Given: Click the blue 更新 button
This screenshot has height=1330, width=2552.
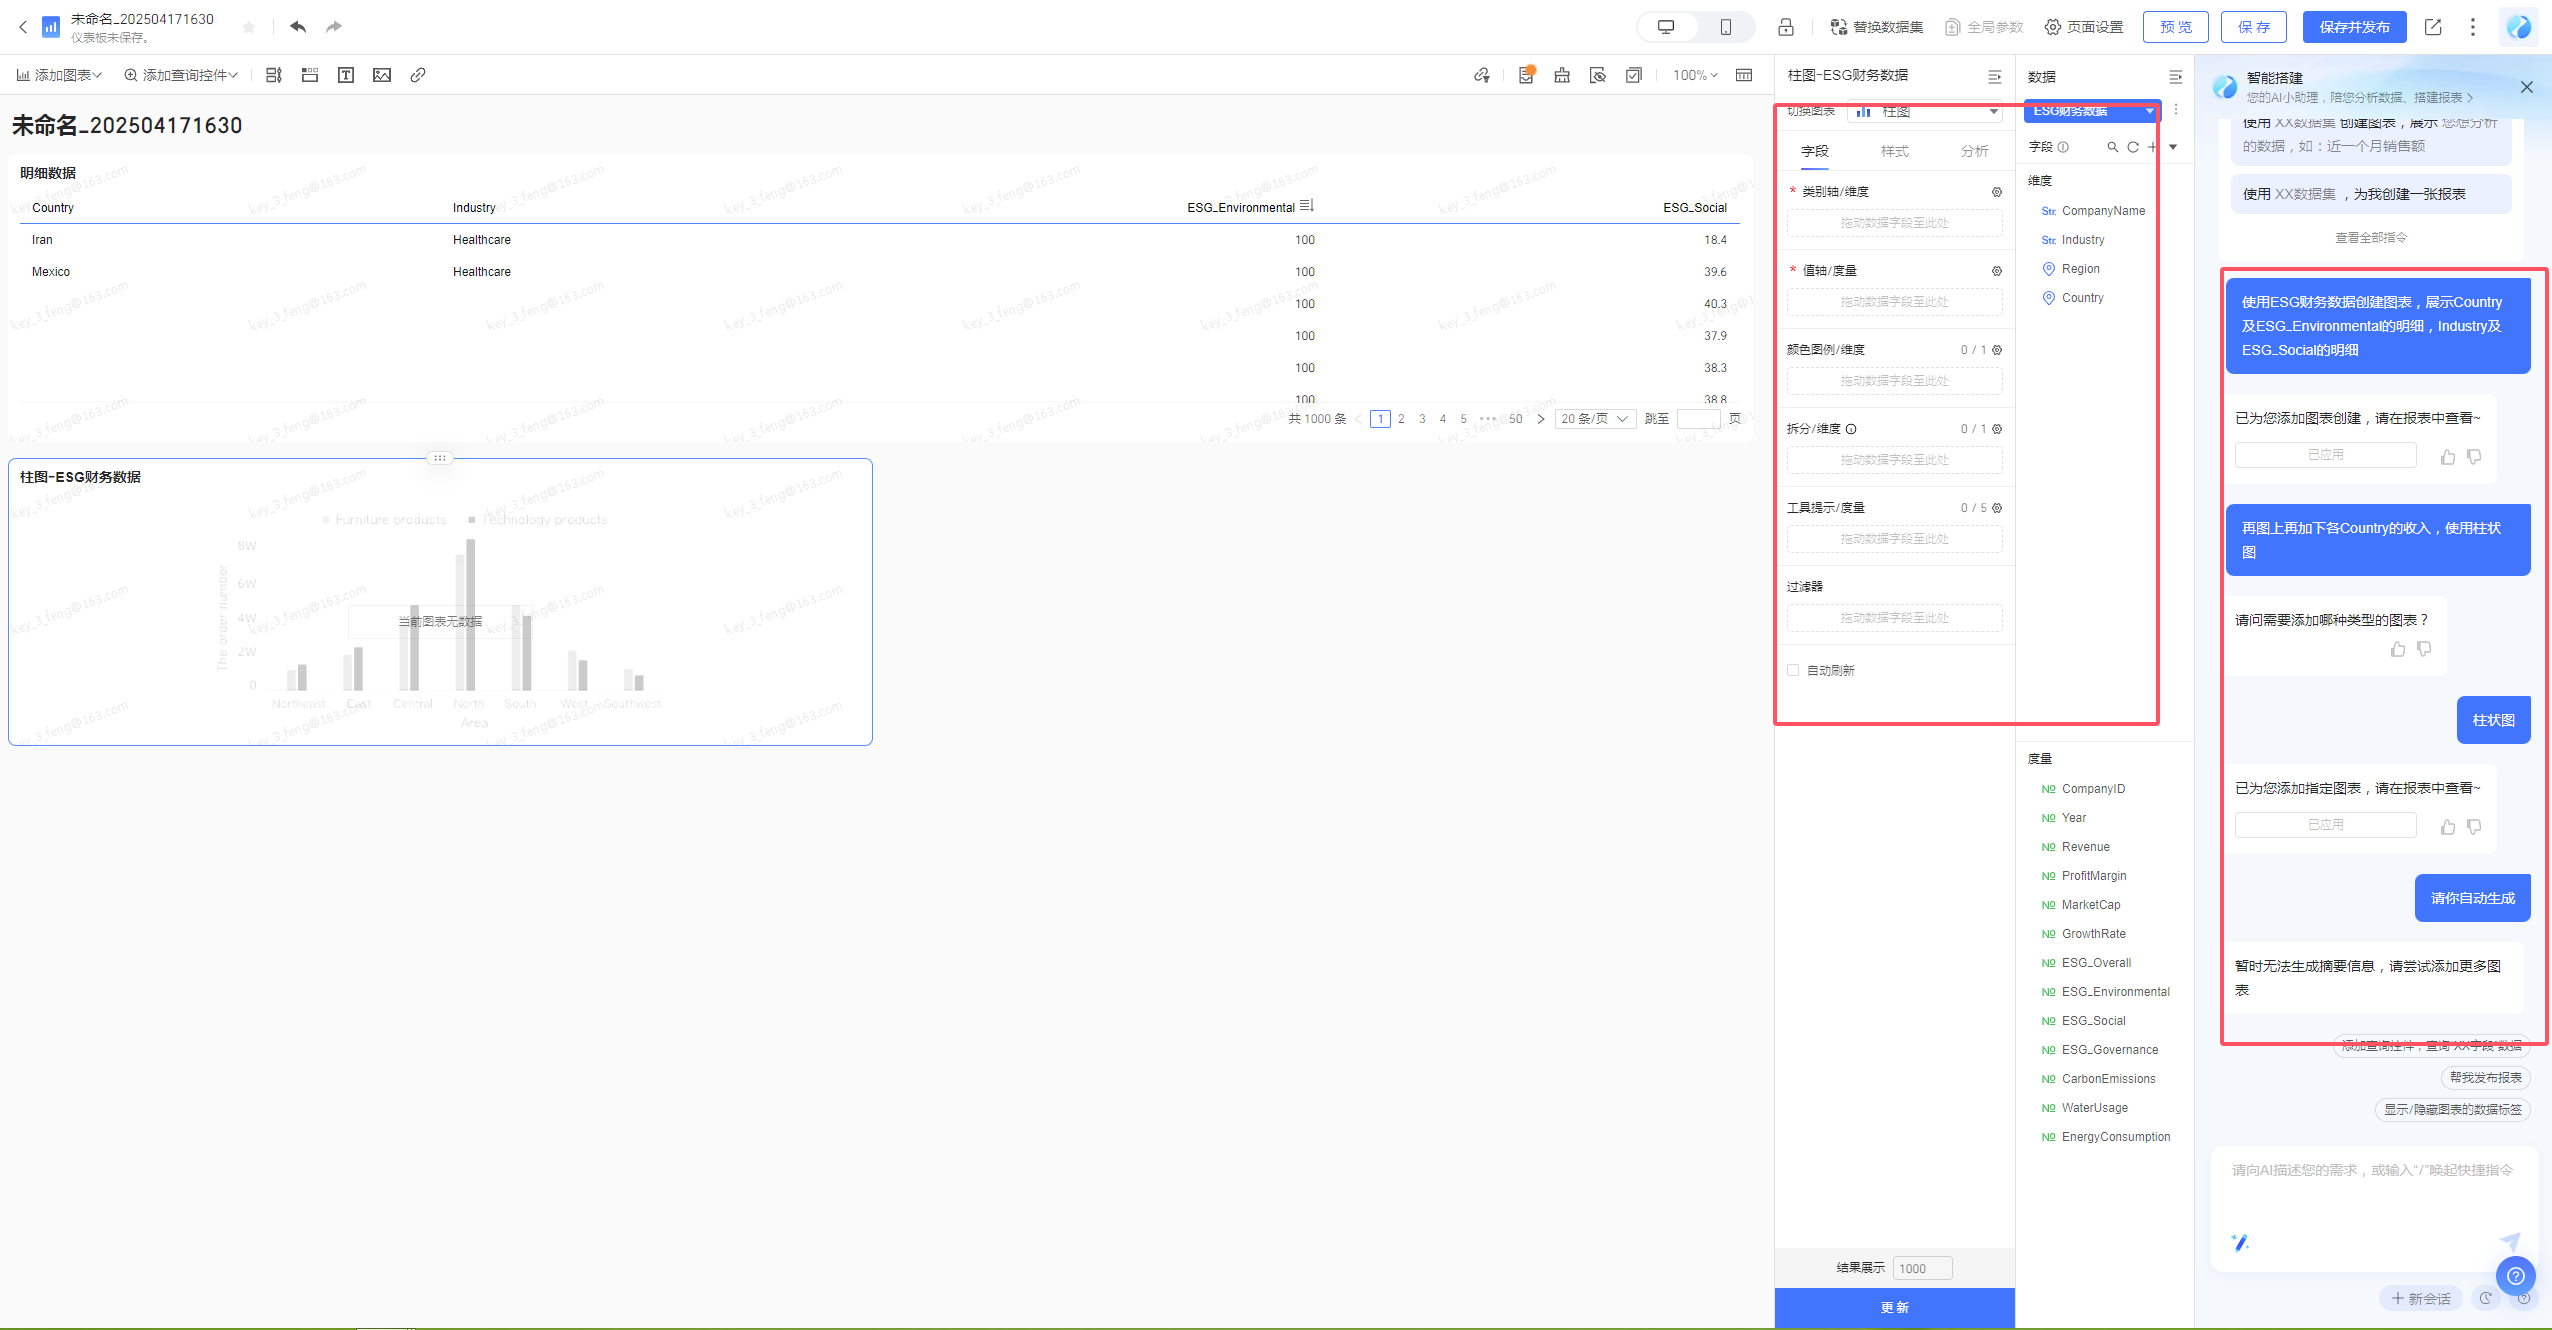Looking at the screenshot, I should click(x=1895, y=1307).
